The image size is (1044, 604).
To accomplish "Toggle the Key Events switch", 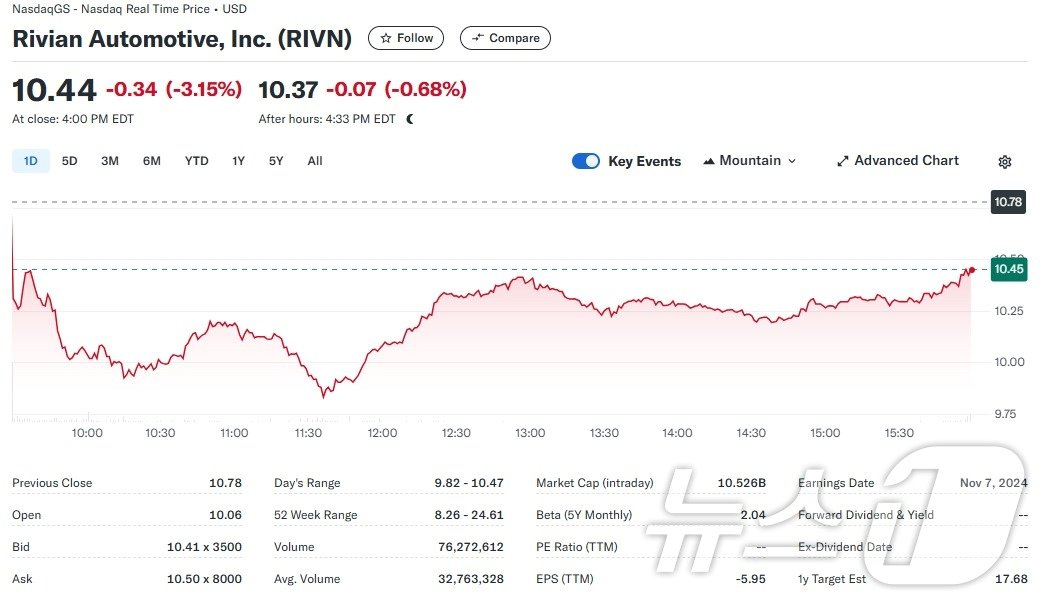I will click(586, 161).
